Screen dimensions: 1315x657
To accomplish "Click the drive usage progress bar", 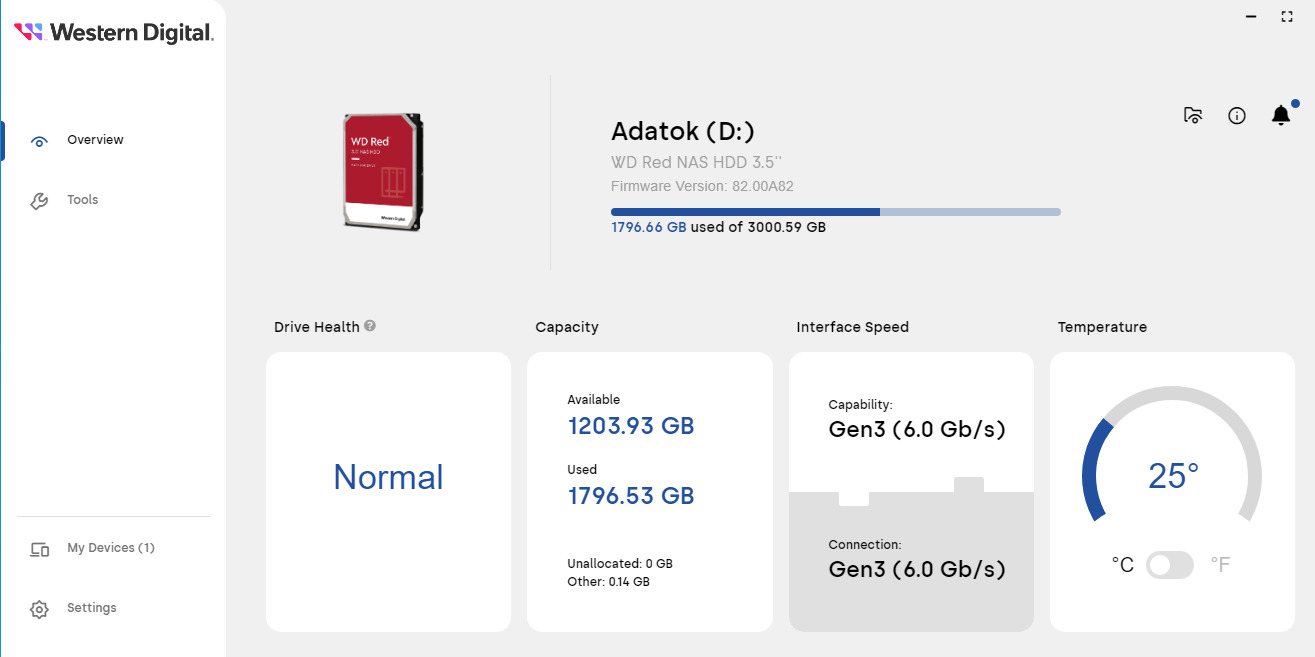I will click(x=835, y=212).
